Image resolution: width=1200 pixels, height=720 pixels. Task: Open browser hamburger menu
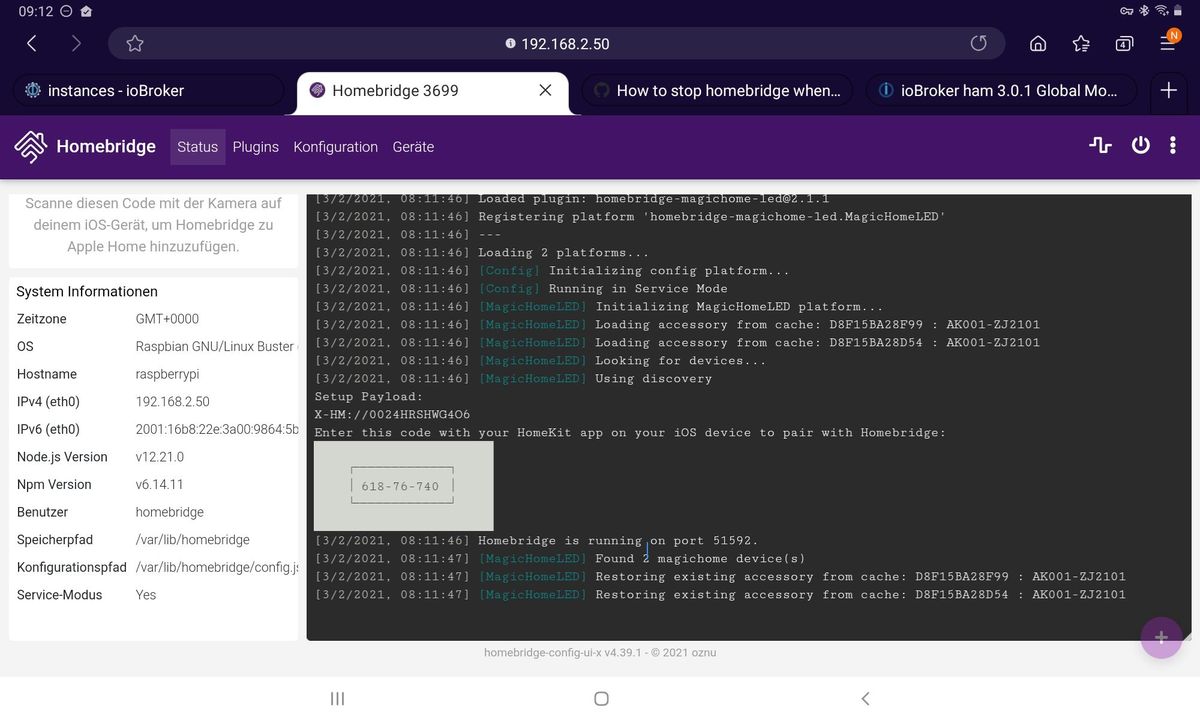click(x=1170, y=41)
